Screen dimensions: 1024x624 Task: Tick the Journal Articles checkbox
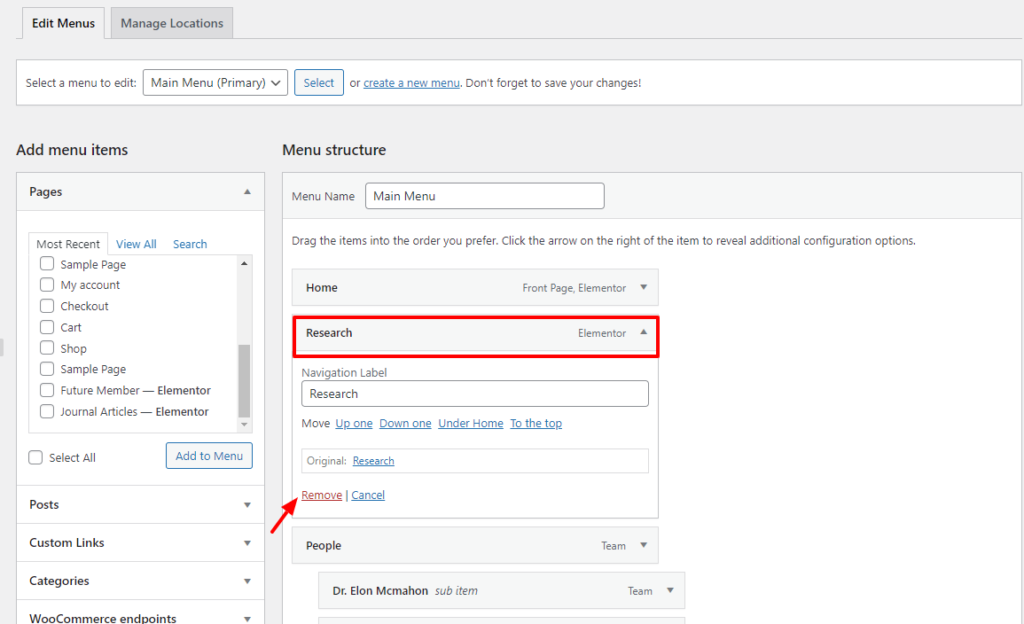click(47, 411)
